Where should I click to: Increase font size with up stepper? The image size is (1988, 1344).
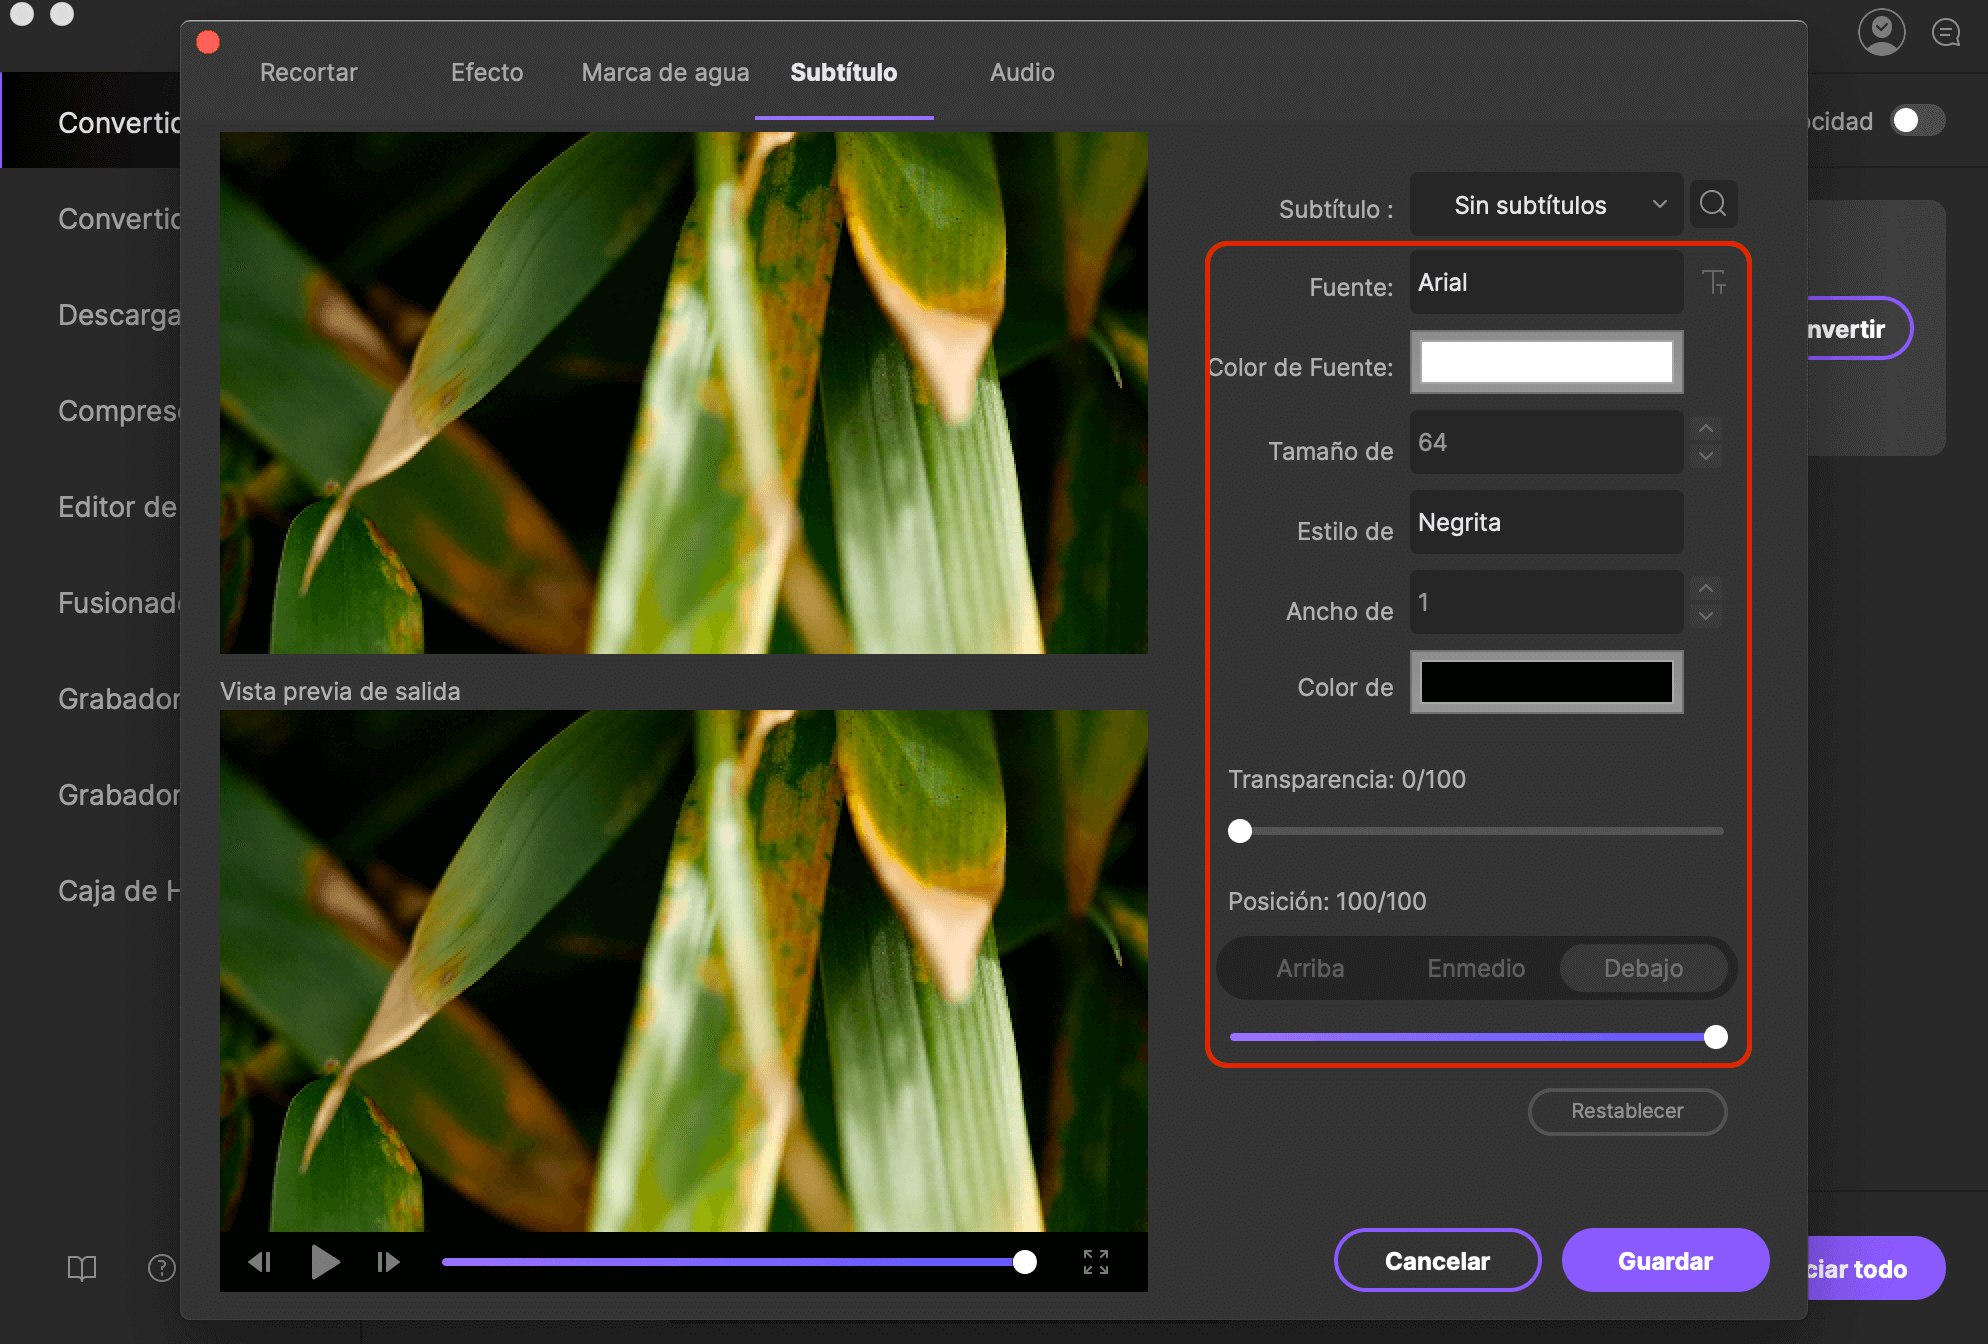tap(1706, 429)
